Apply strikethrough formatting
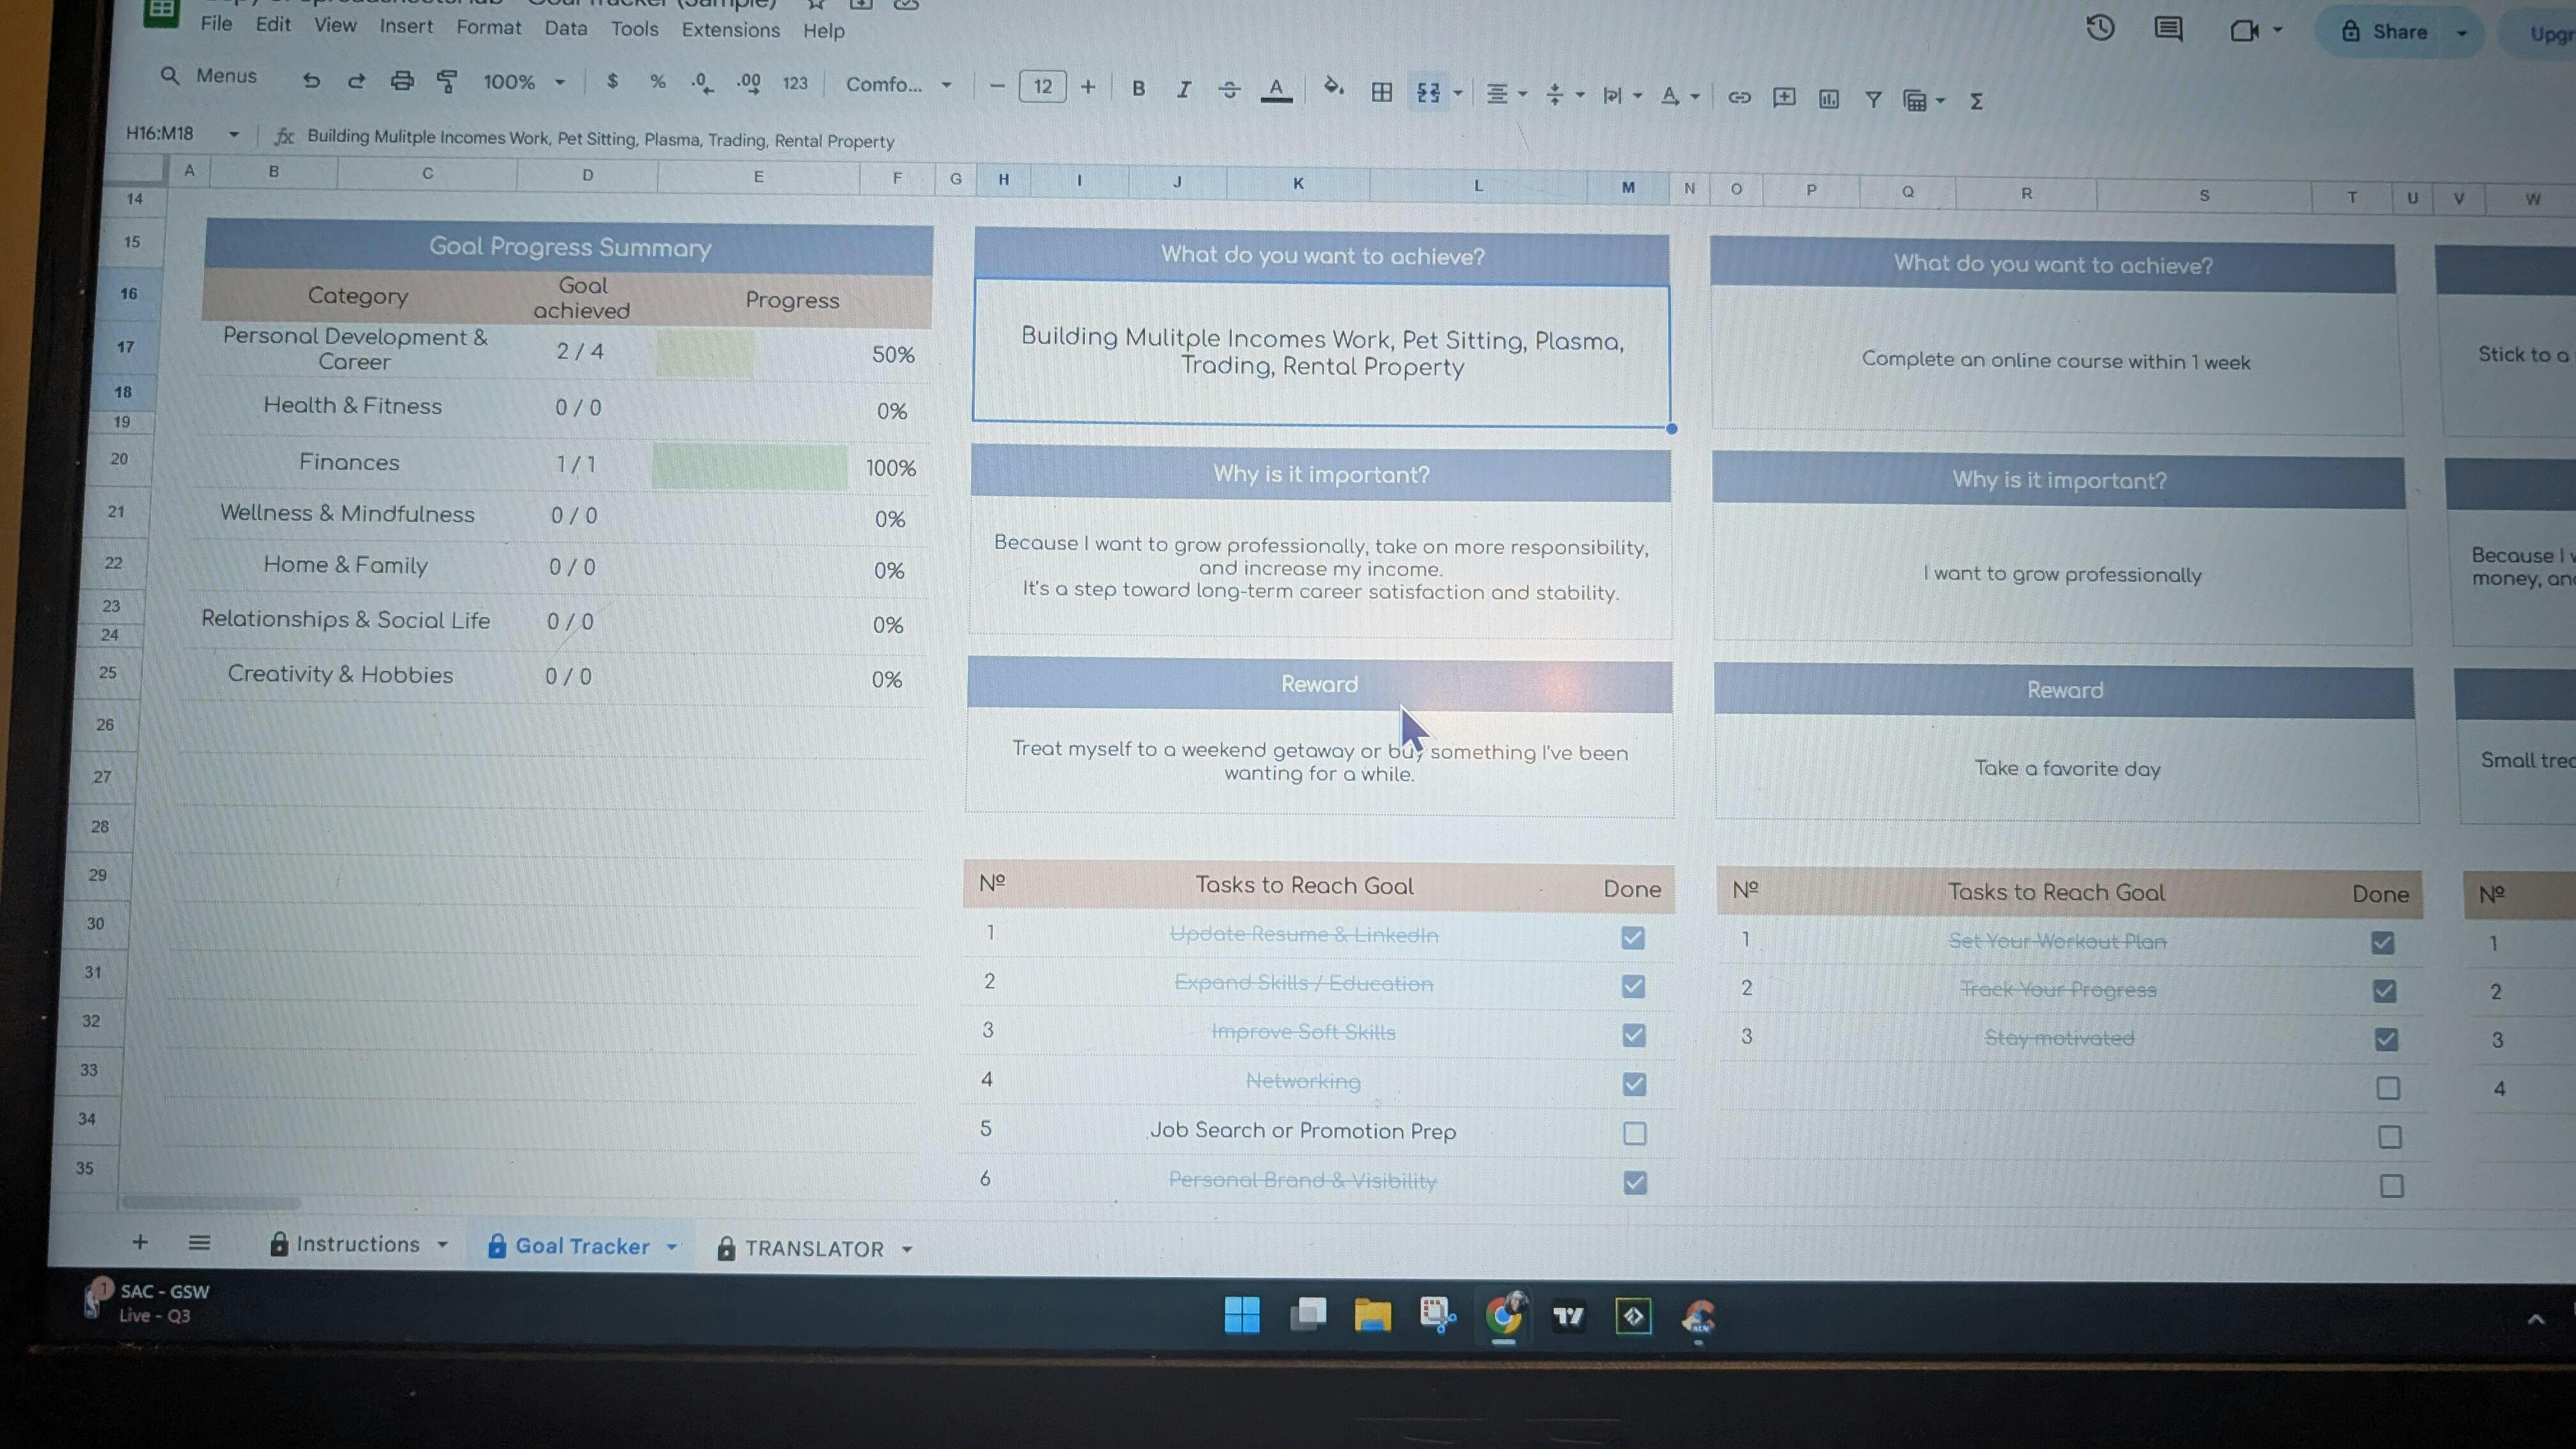 (x=1229, y=91)
